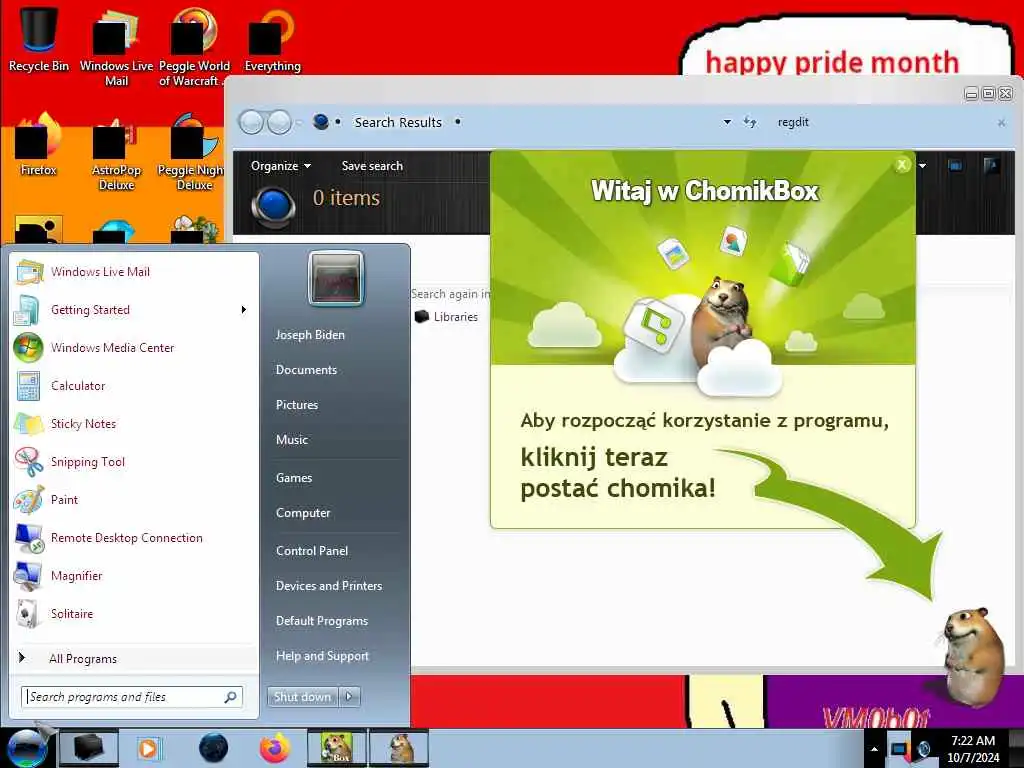
Task: Open Sticky Notes from Start menu
Action: (134, 423)
